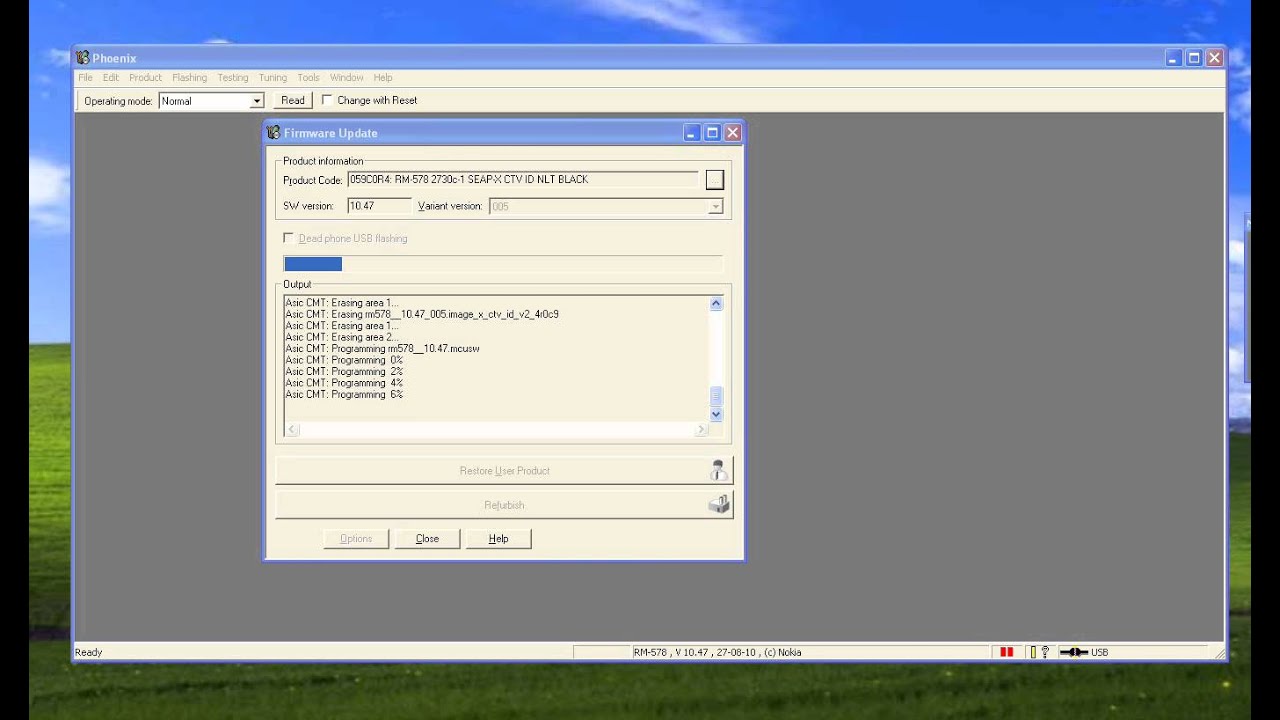This screenshot has width=1280, height=720.
Task: Open the Help menu in menu bar
Action: [383, 77]
